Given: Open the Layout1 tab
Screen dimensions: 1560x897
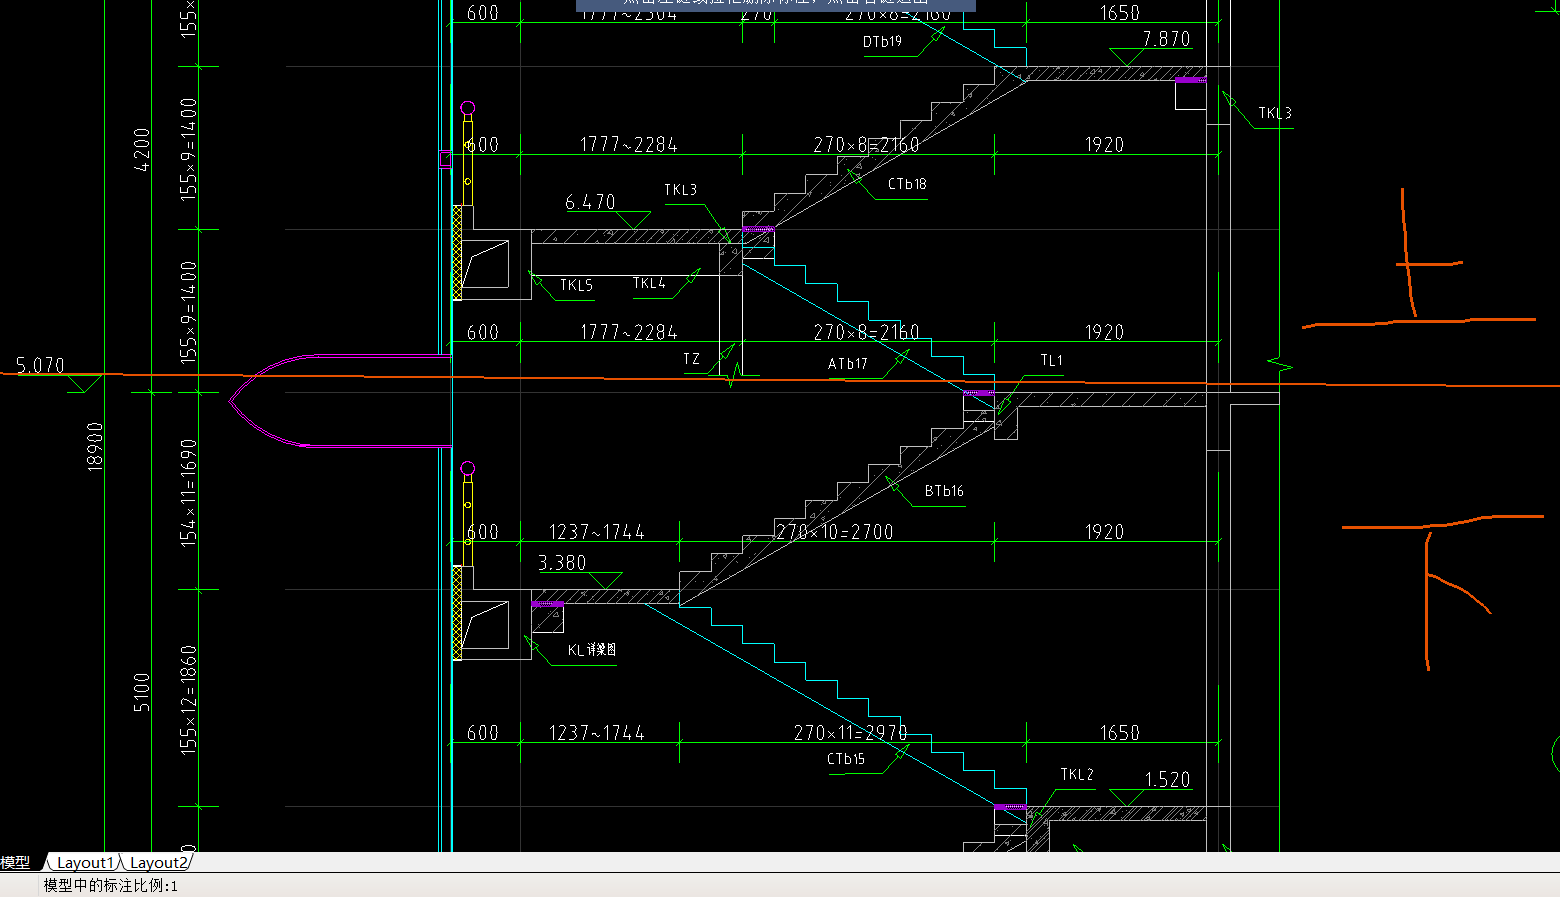Looking at the screenshot, I should [85, 862].
